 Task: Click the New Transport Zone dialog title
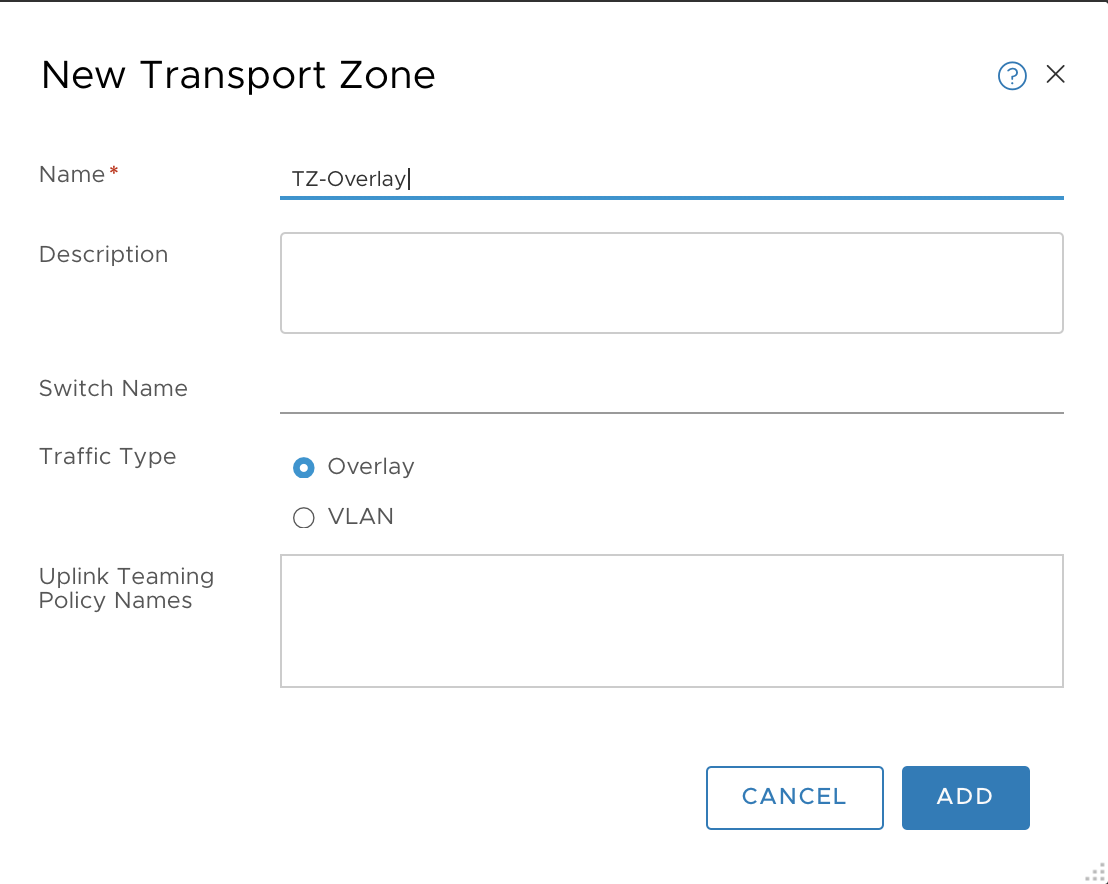(238, 75)
